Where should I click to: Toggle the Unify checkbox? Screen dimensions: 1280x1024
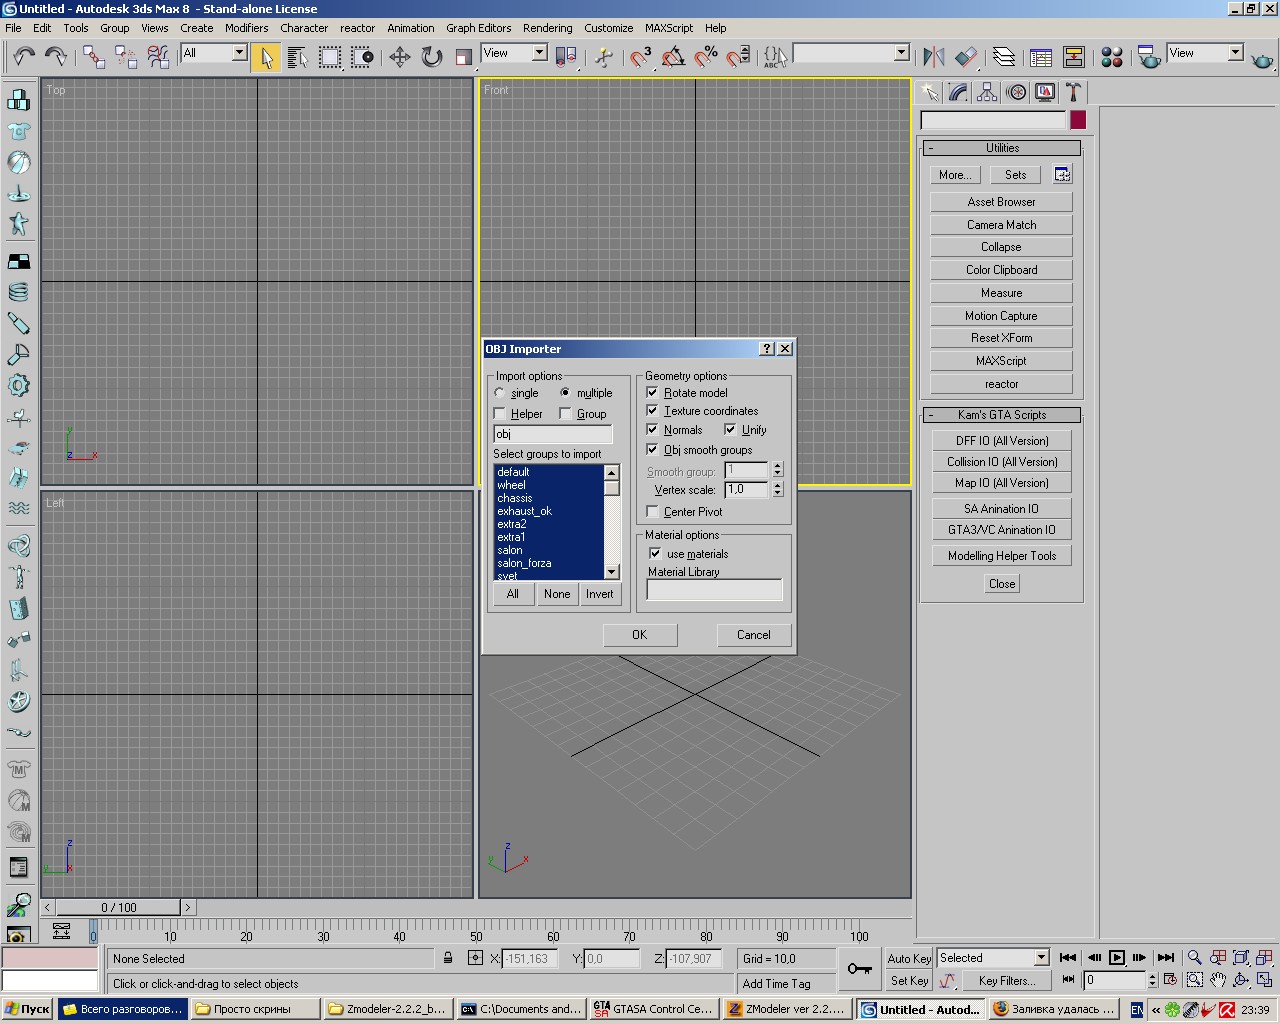(731, 429)
